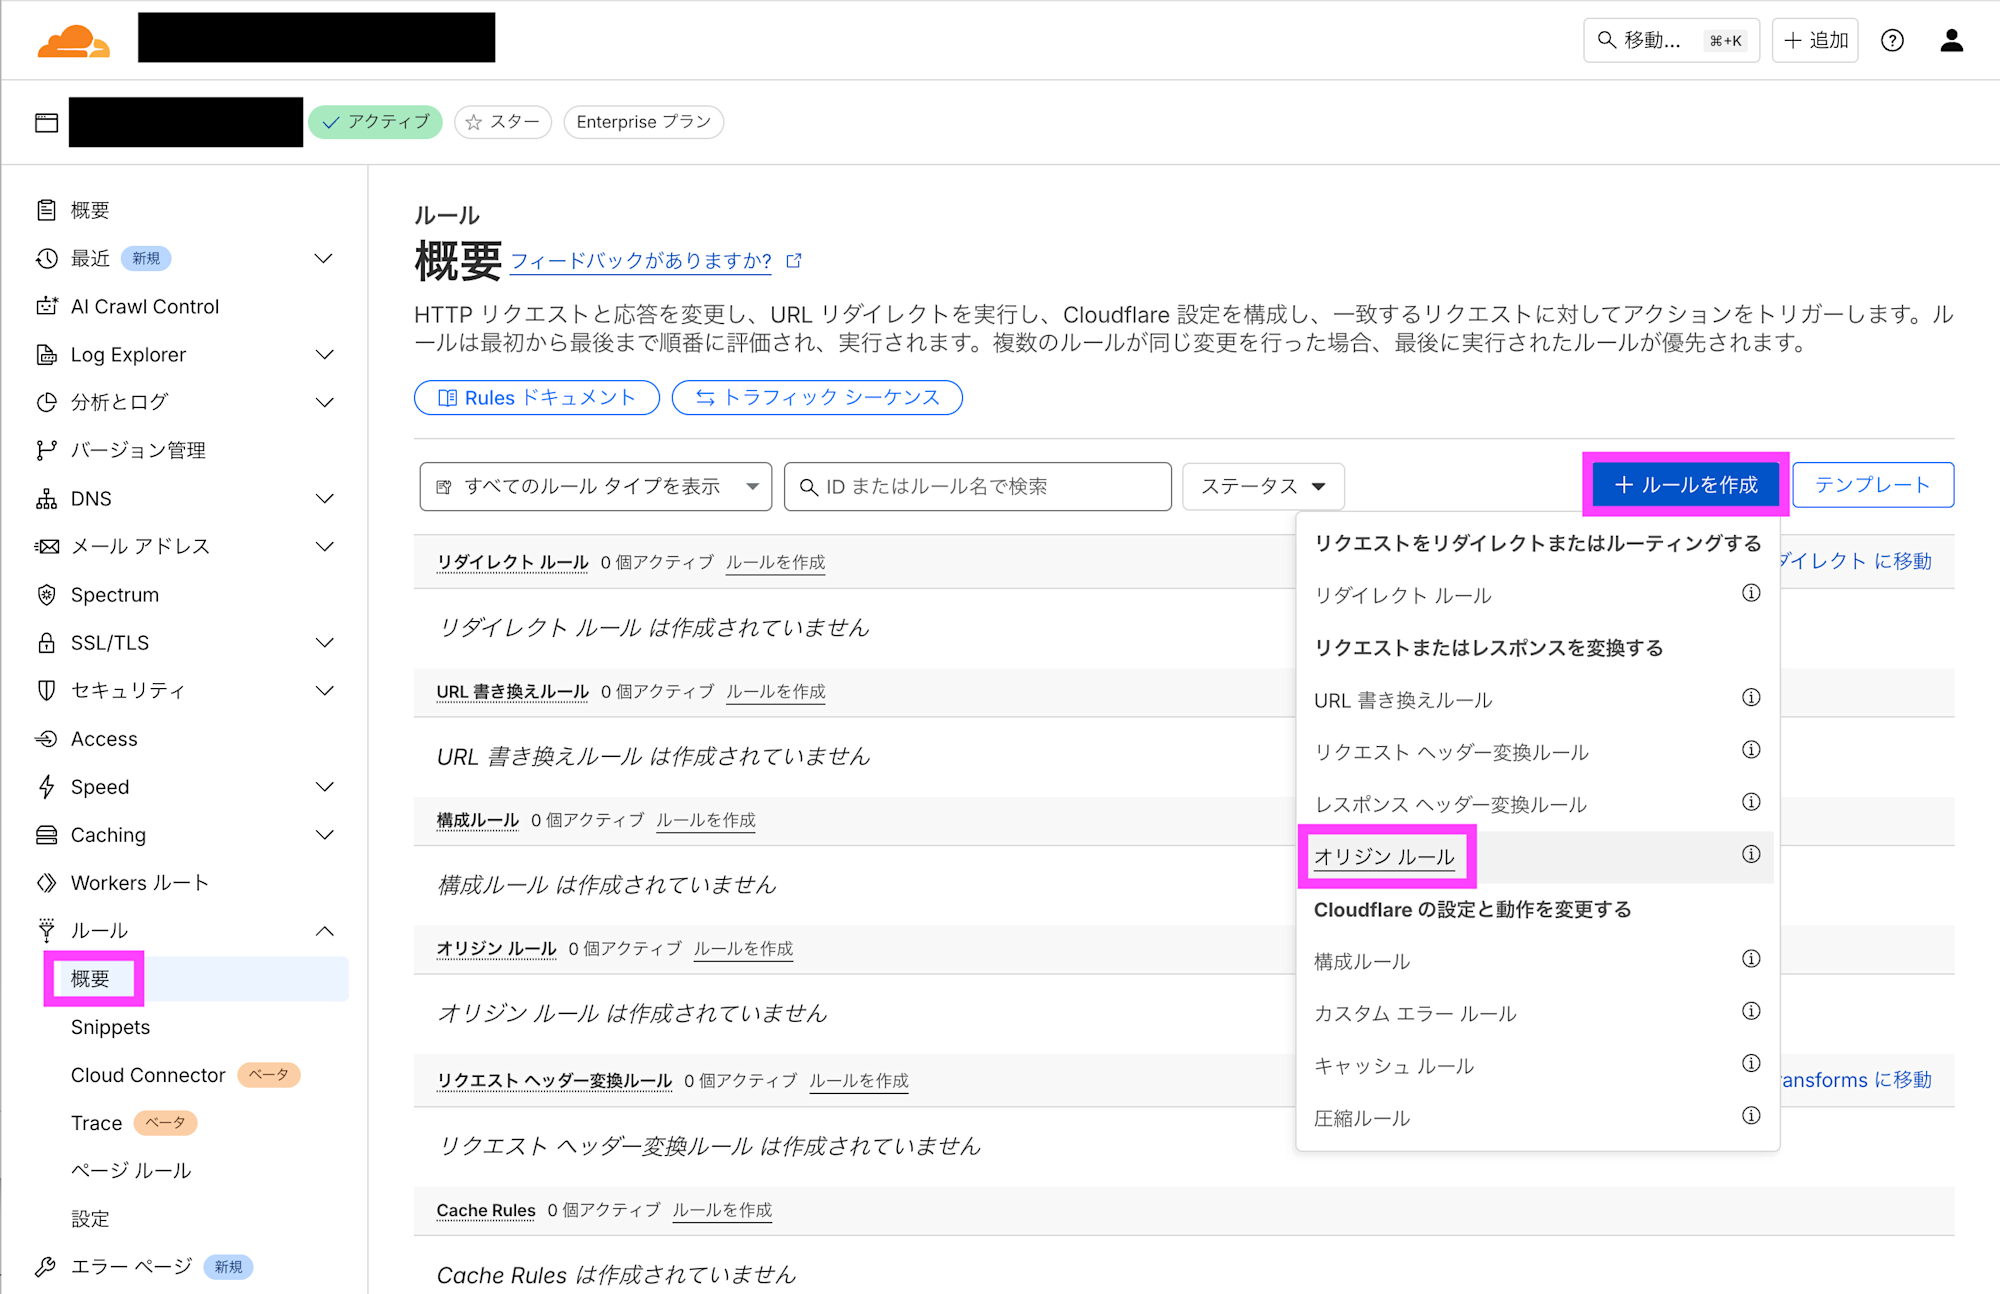Screen dimensions: 2000x1294
Task: Collapse the ルール sidebar section
Action: 324,930
